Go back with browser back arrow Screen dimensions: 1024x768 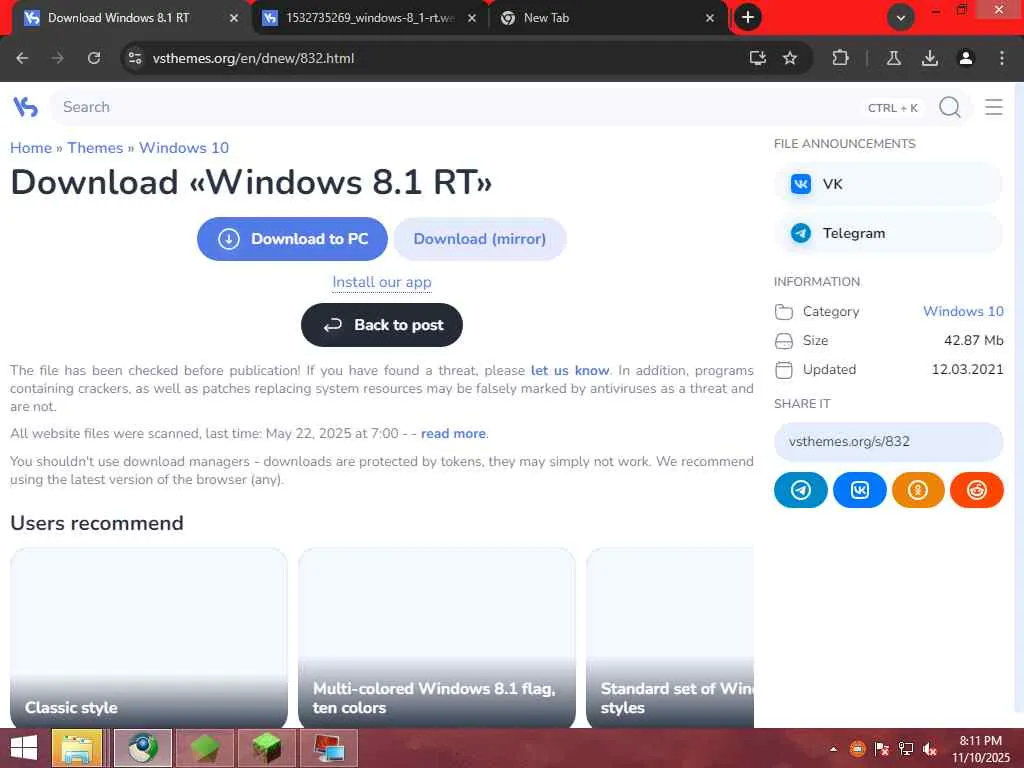pyautogui.click(x=22, y=58)
